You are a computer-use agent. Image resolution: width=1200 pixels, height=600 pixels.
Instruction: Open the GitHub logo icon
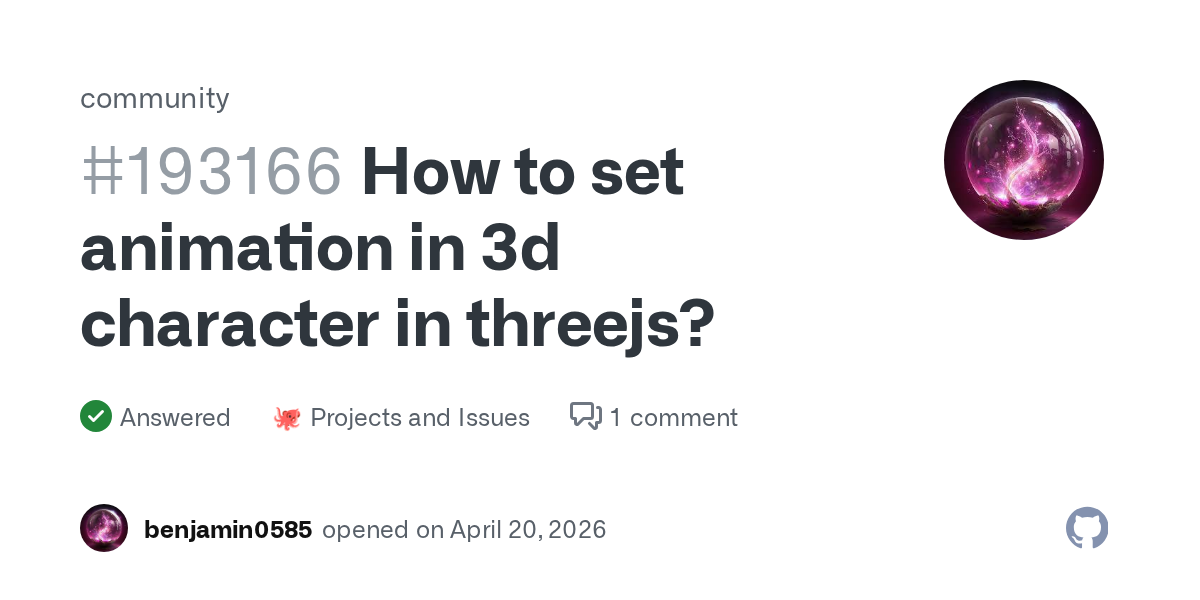click(x=1087, y=528)
